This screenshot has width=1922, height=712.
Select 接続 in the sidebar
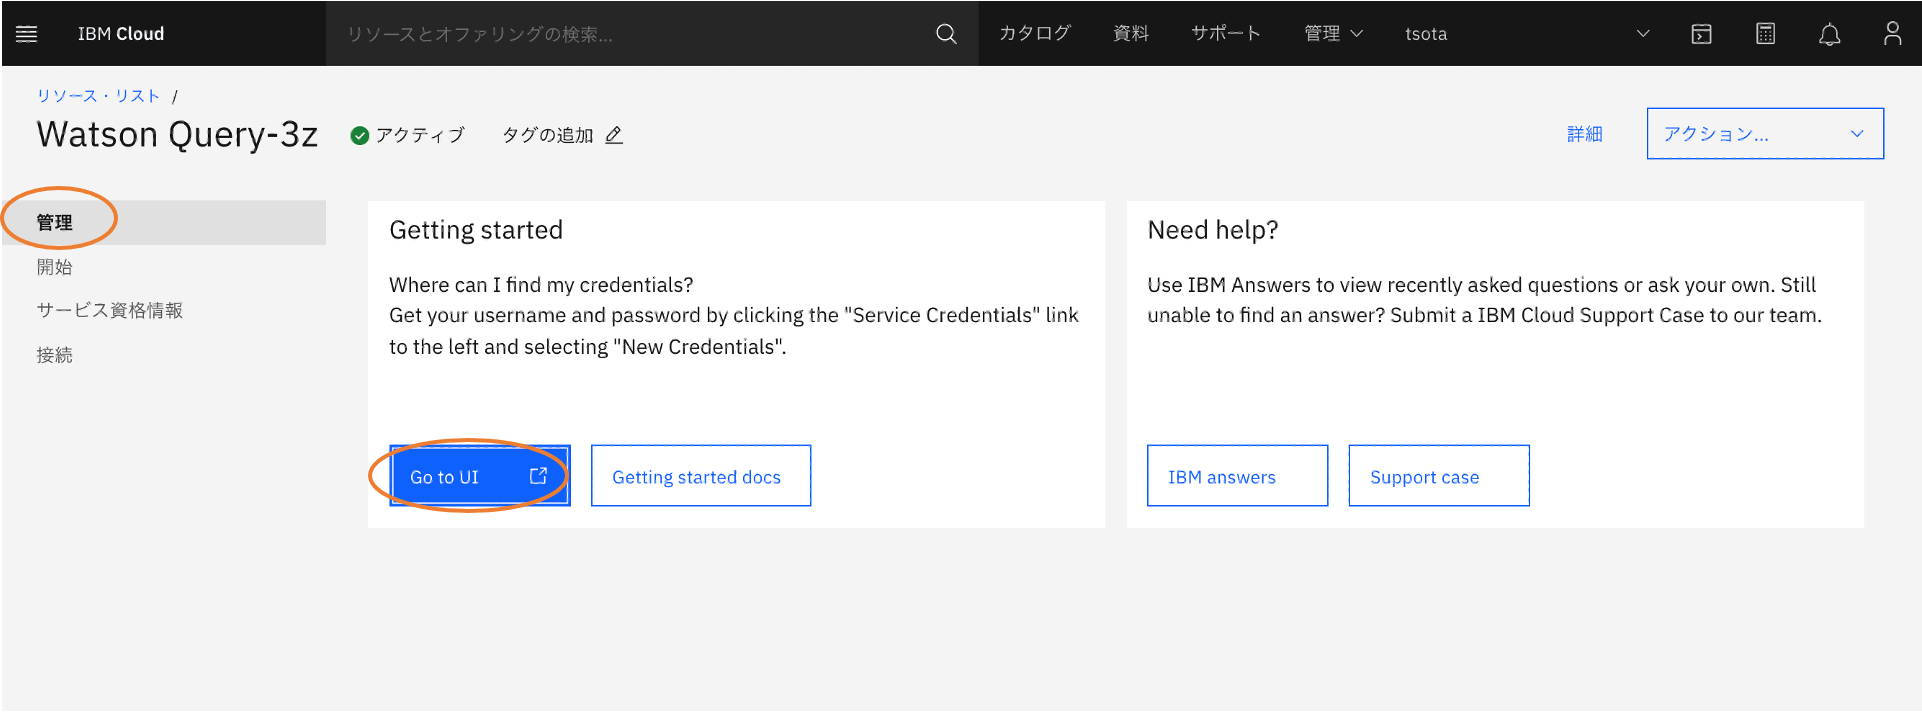pyautogui.click(x=55, y=355)
